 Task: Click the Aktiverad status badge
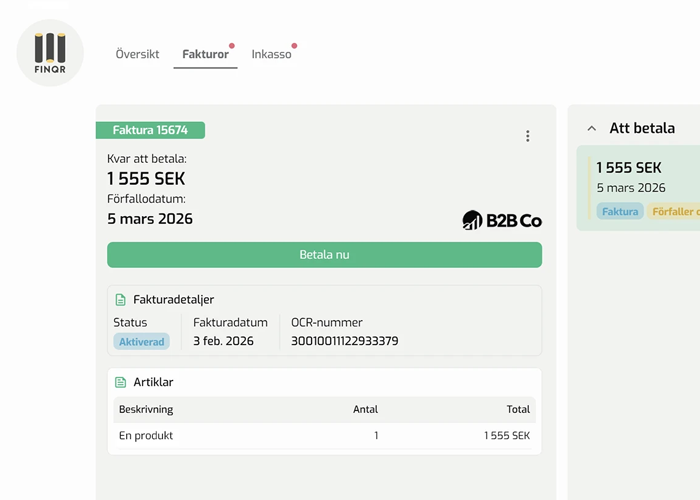click(x=141, y=341)
